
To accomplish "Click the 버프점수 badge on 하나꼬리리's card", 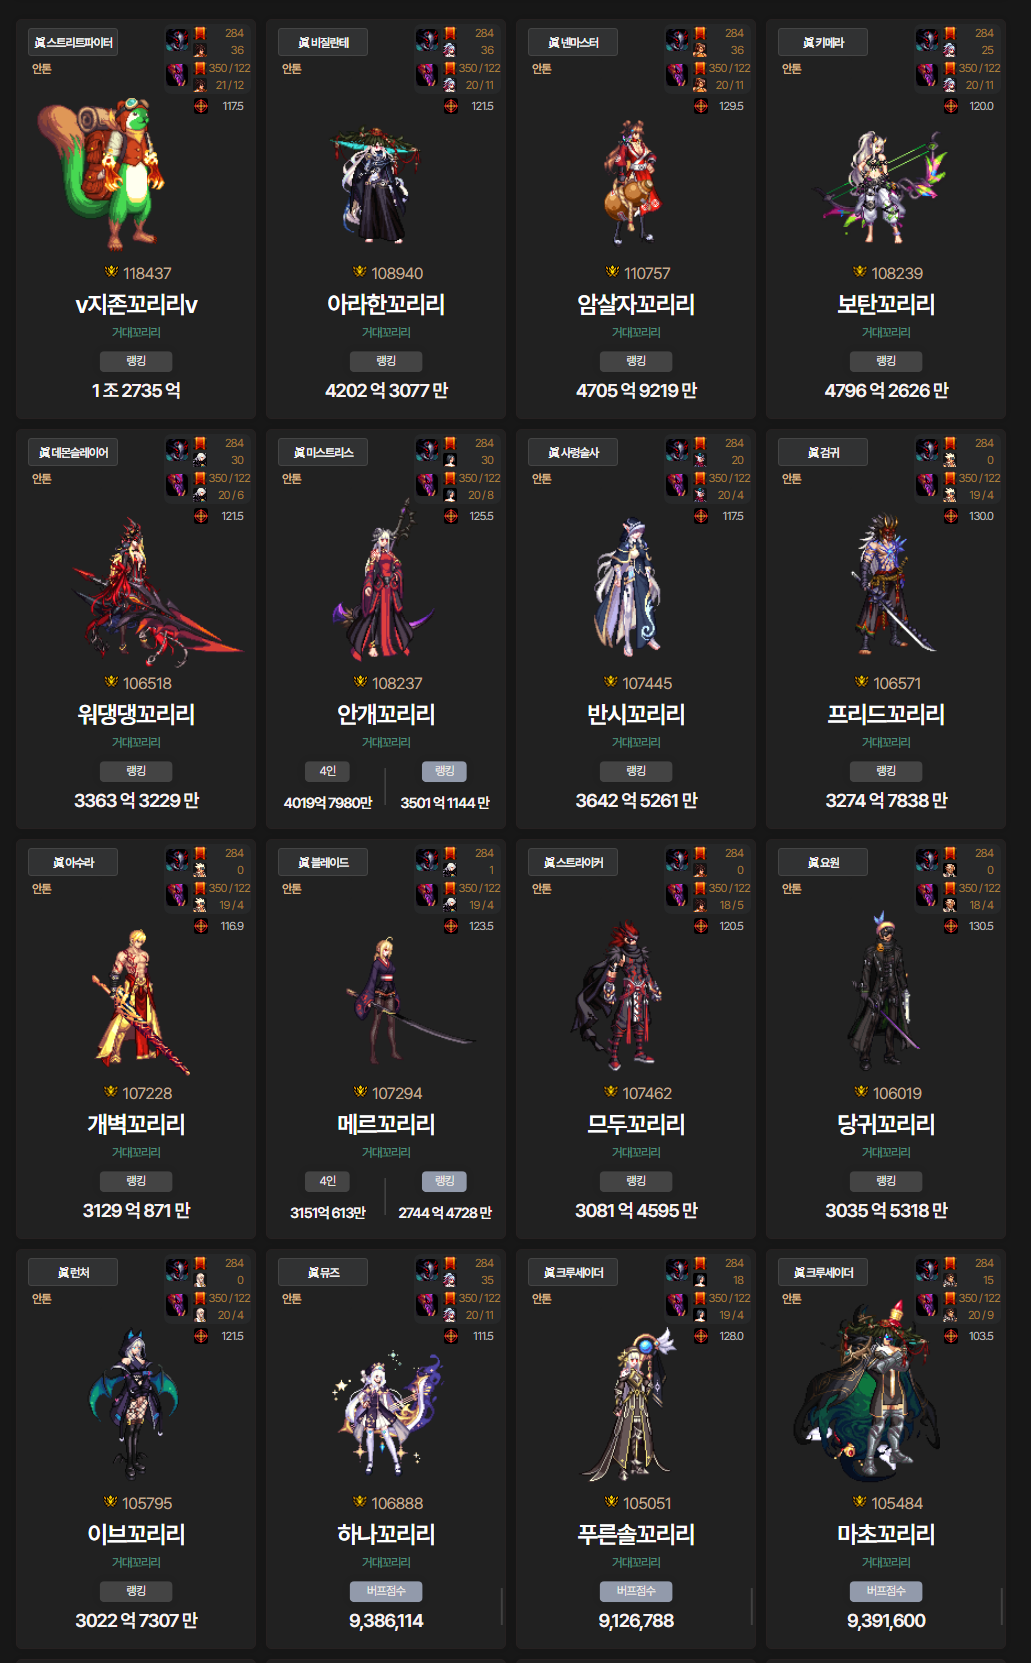I will tap(386, 1591).
